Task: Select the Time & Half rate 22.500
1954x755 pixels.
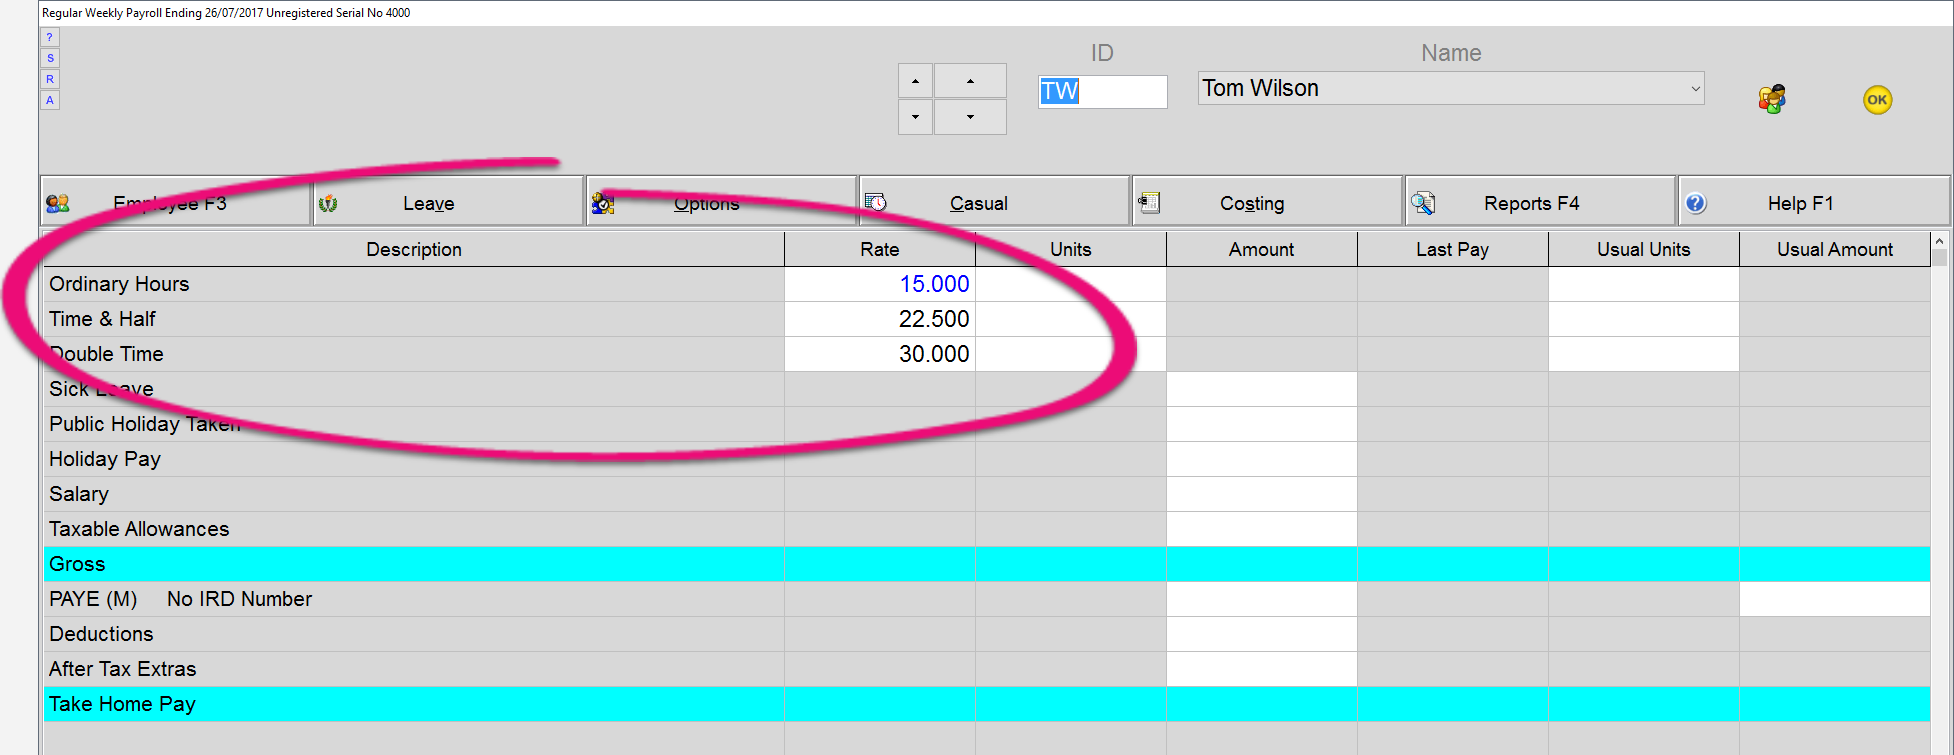Action: pos(934,319)
